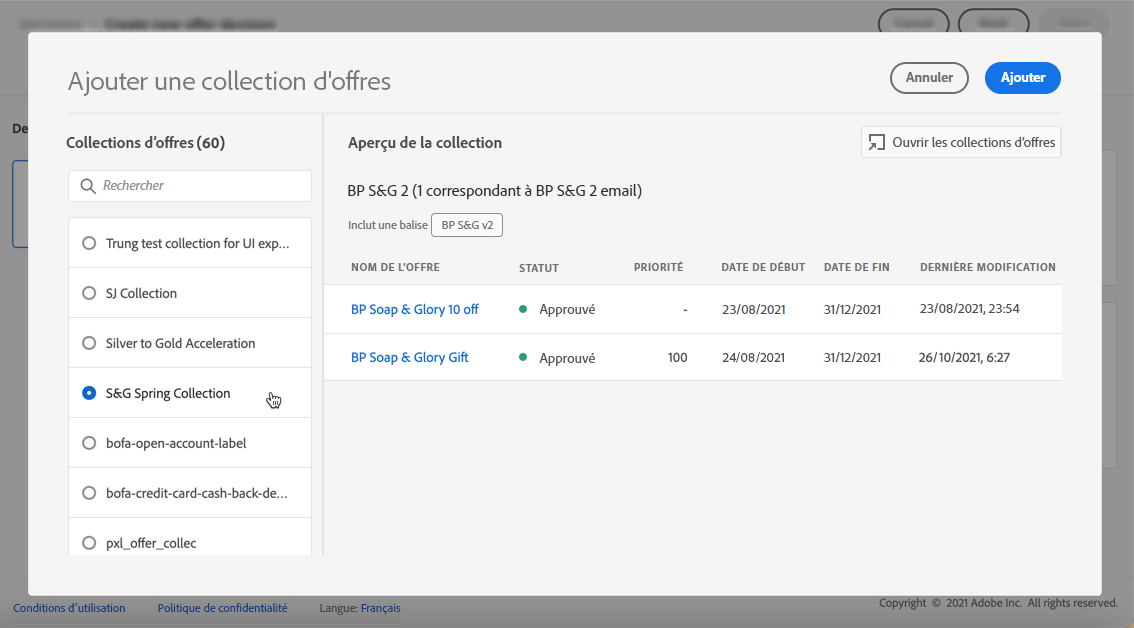Sort by Nom de l'offre column header
Screen dimensions: 1134x628
pyautogui.click(x=395, y=267)
